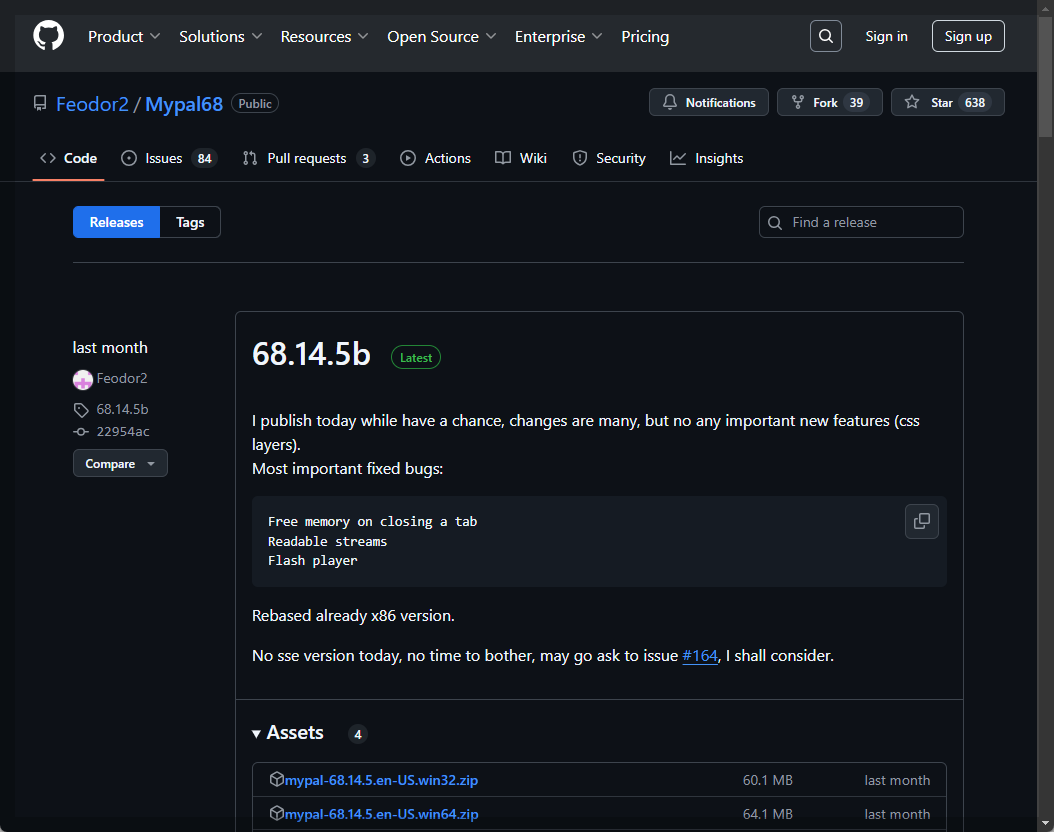Image resolution: width=1054 pixels, height=832 pixels.
Task: Click the bell icon in Notifications
Action: 670,102
